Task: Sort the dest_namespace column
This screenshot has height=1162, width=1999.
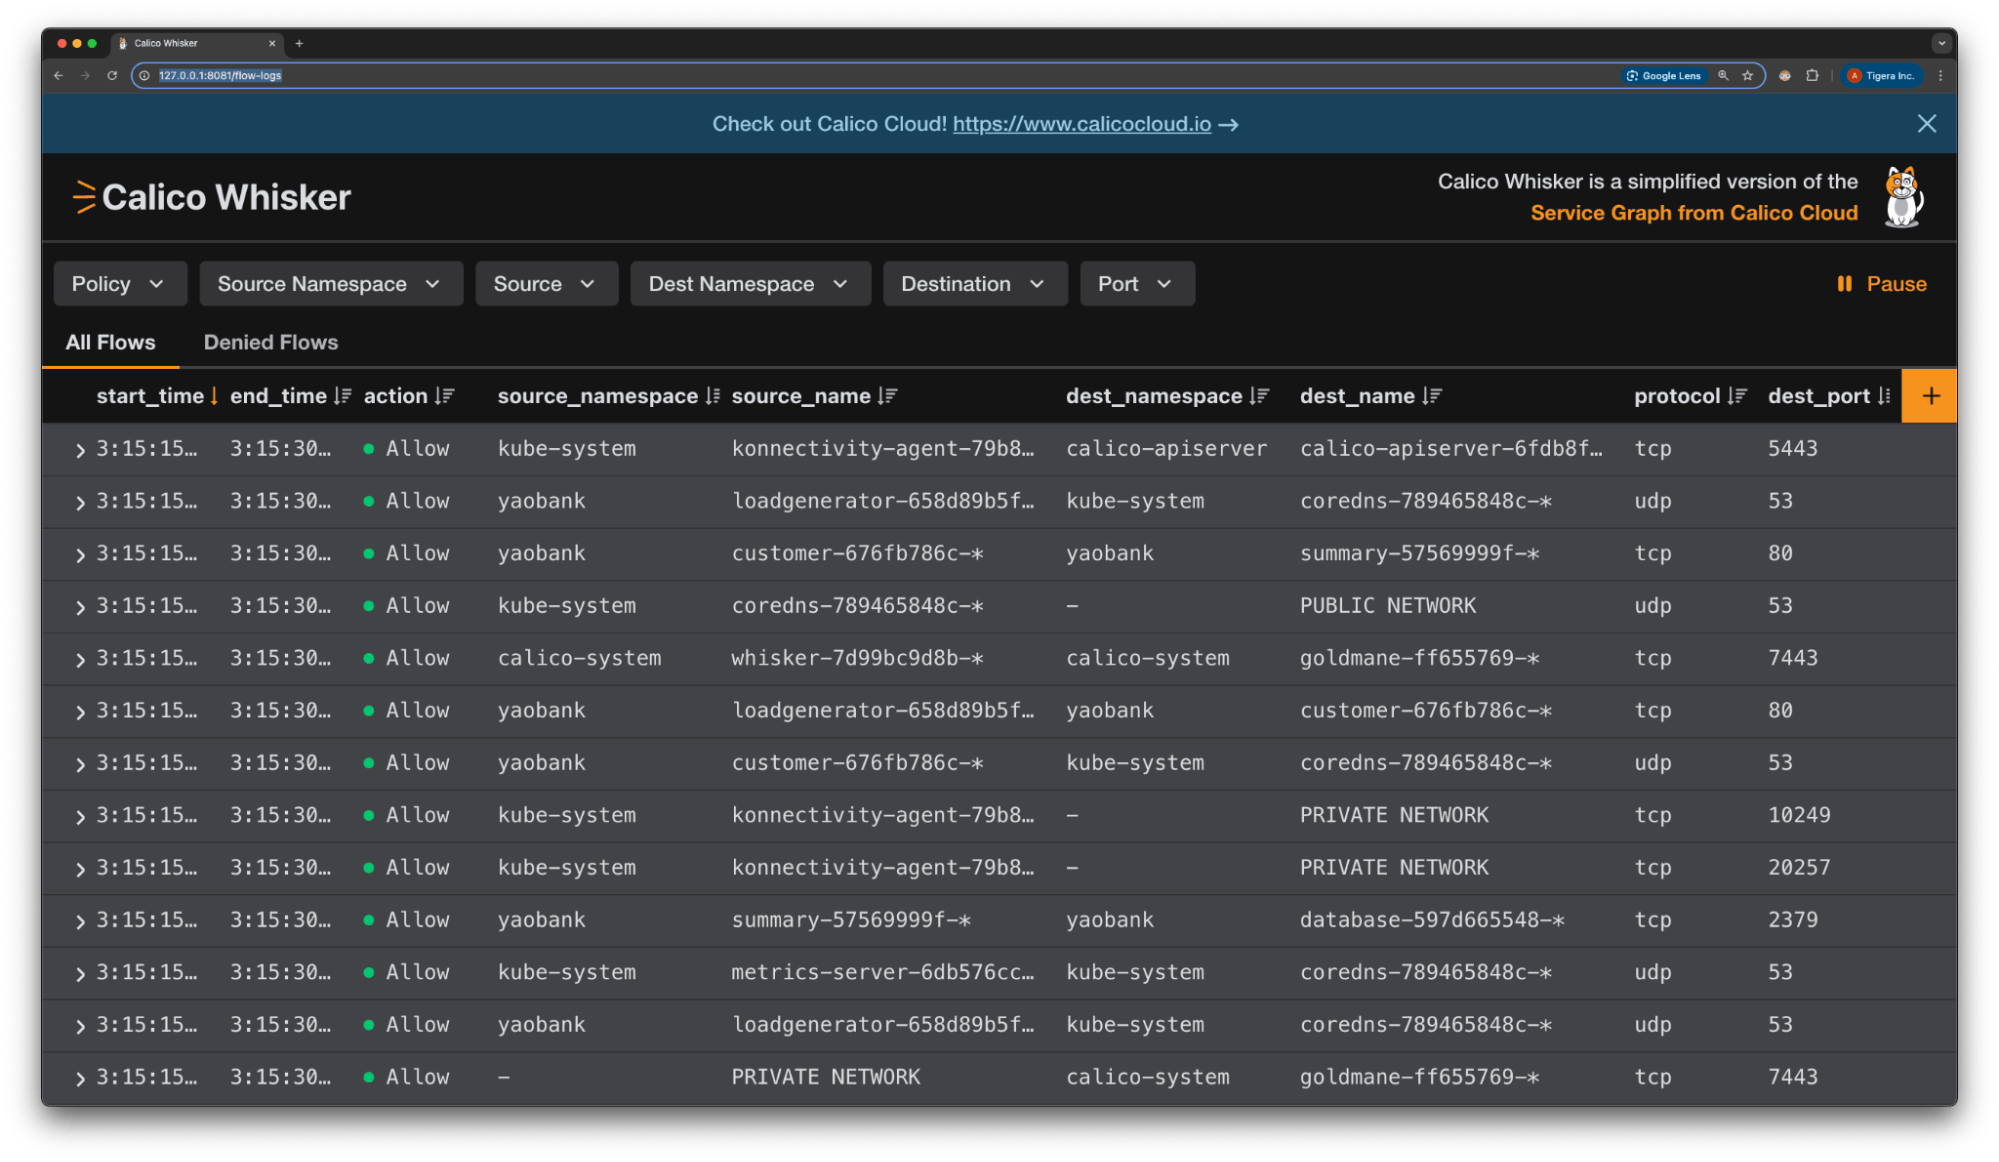Action: [1259, 396]
